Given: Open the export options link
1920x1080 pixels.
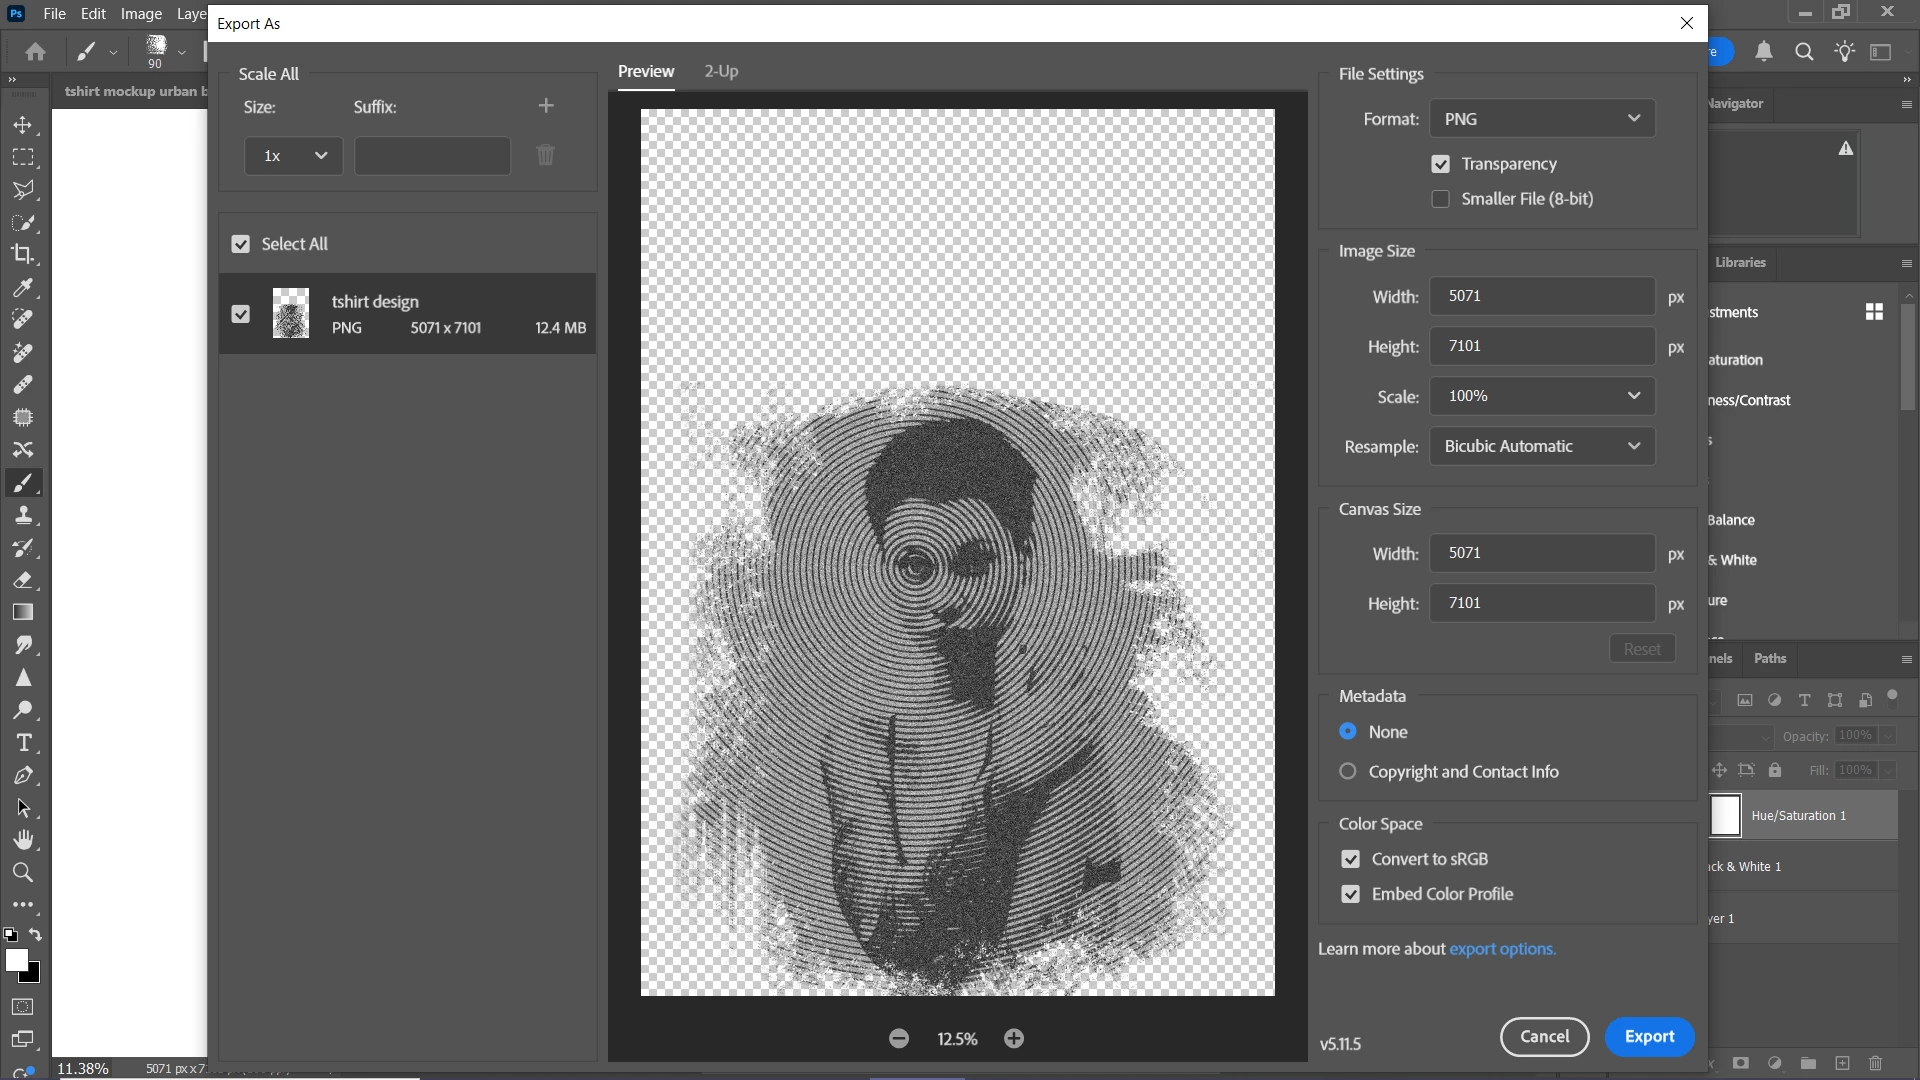Looking at the screenshot, I should pyautogui.click(x=1502, y=949).
